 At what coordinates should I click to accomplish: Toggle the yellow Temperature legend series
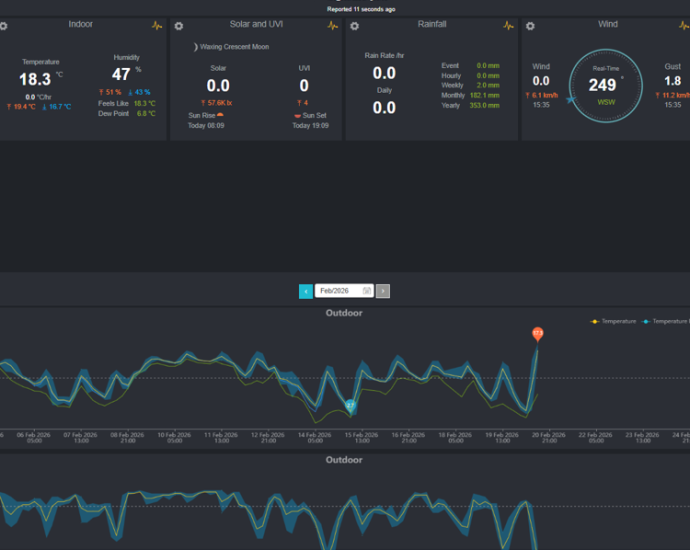(614, 321)
